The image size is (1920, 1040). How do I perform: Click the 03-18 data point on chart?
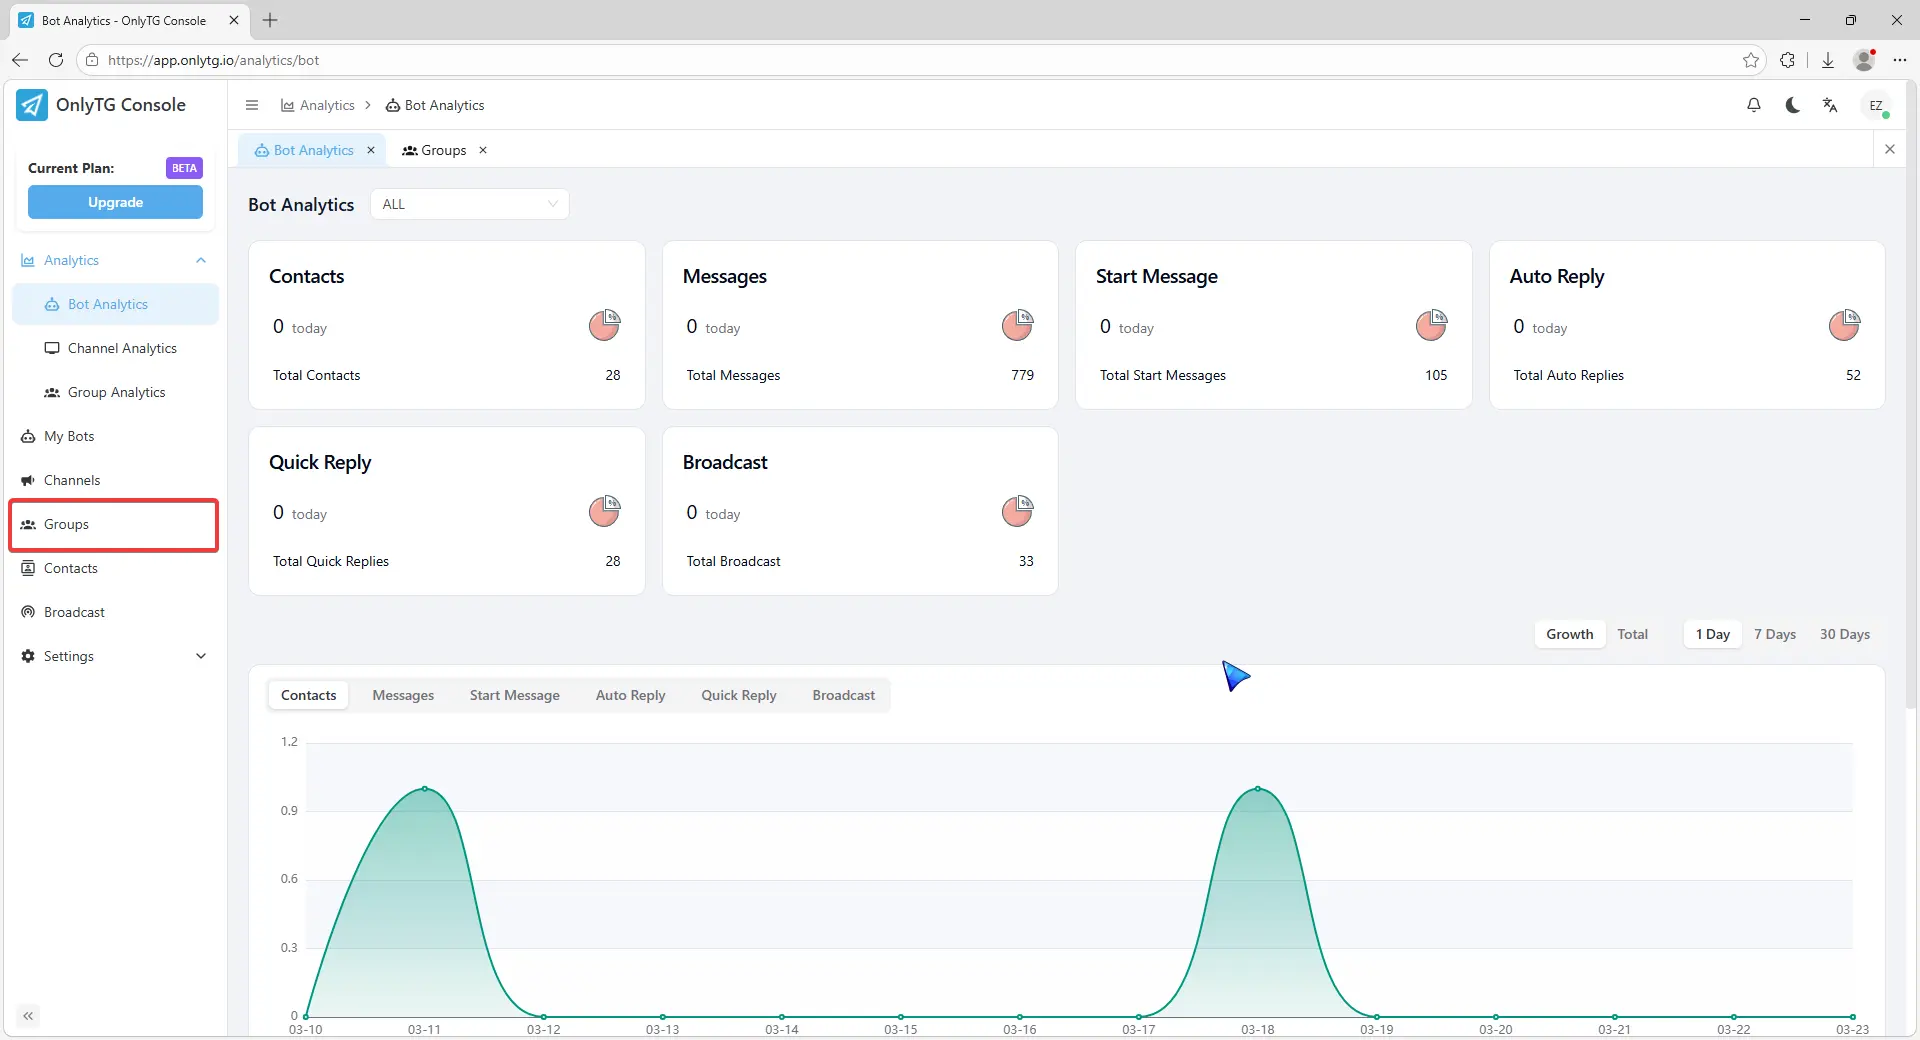(1257, 789)
